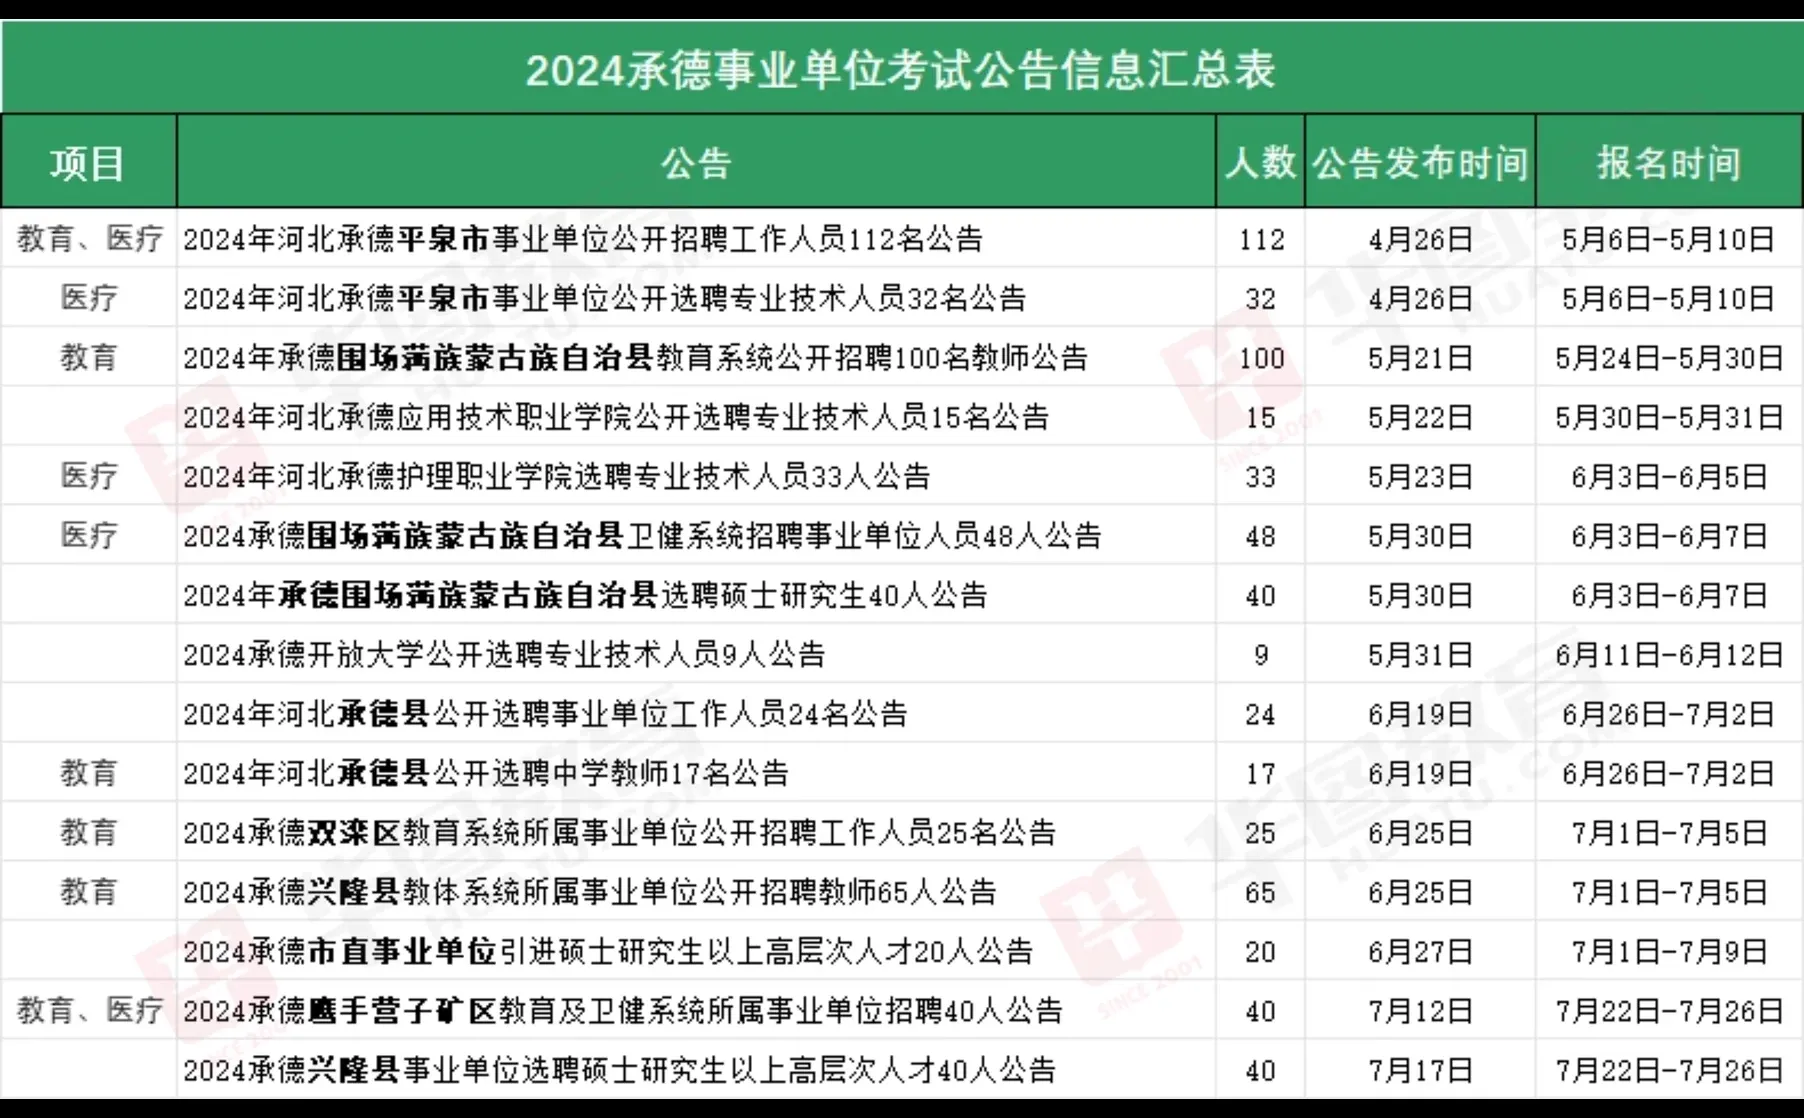This screenshot has height=1118, width=1804.
Task: Select the 教育、医疗 label in first row
Action: click(x=88, y=239)
